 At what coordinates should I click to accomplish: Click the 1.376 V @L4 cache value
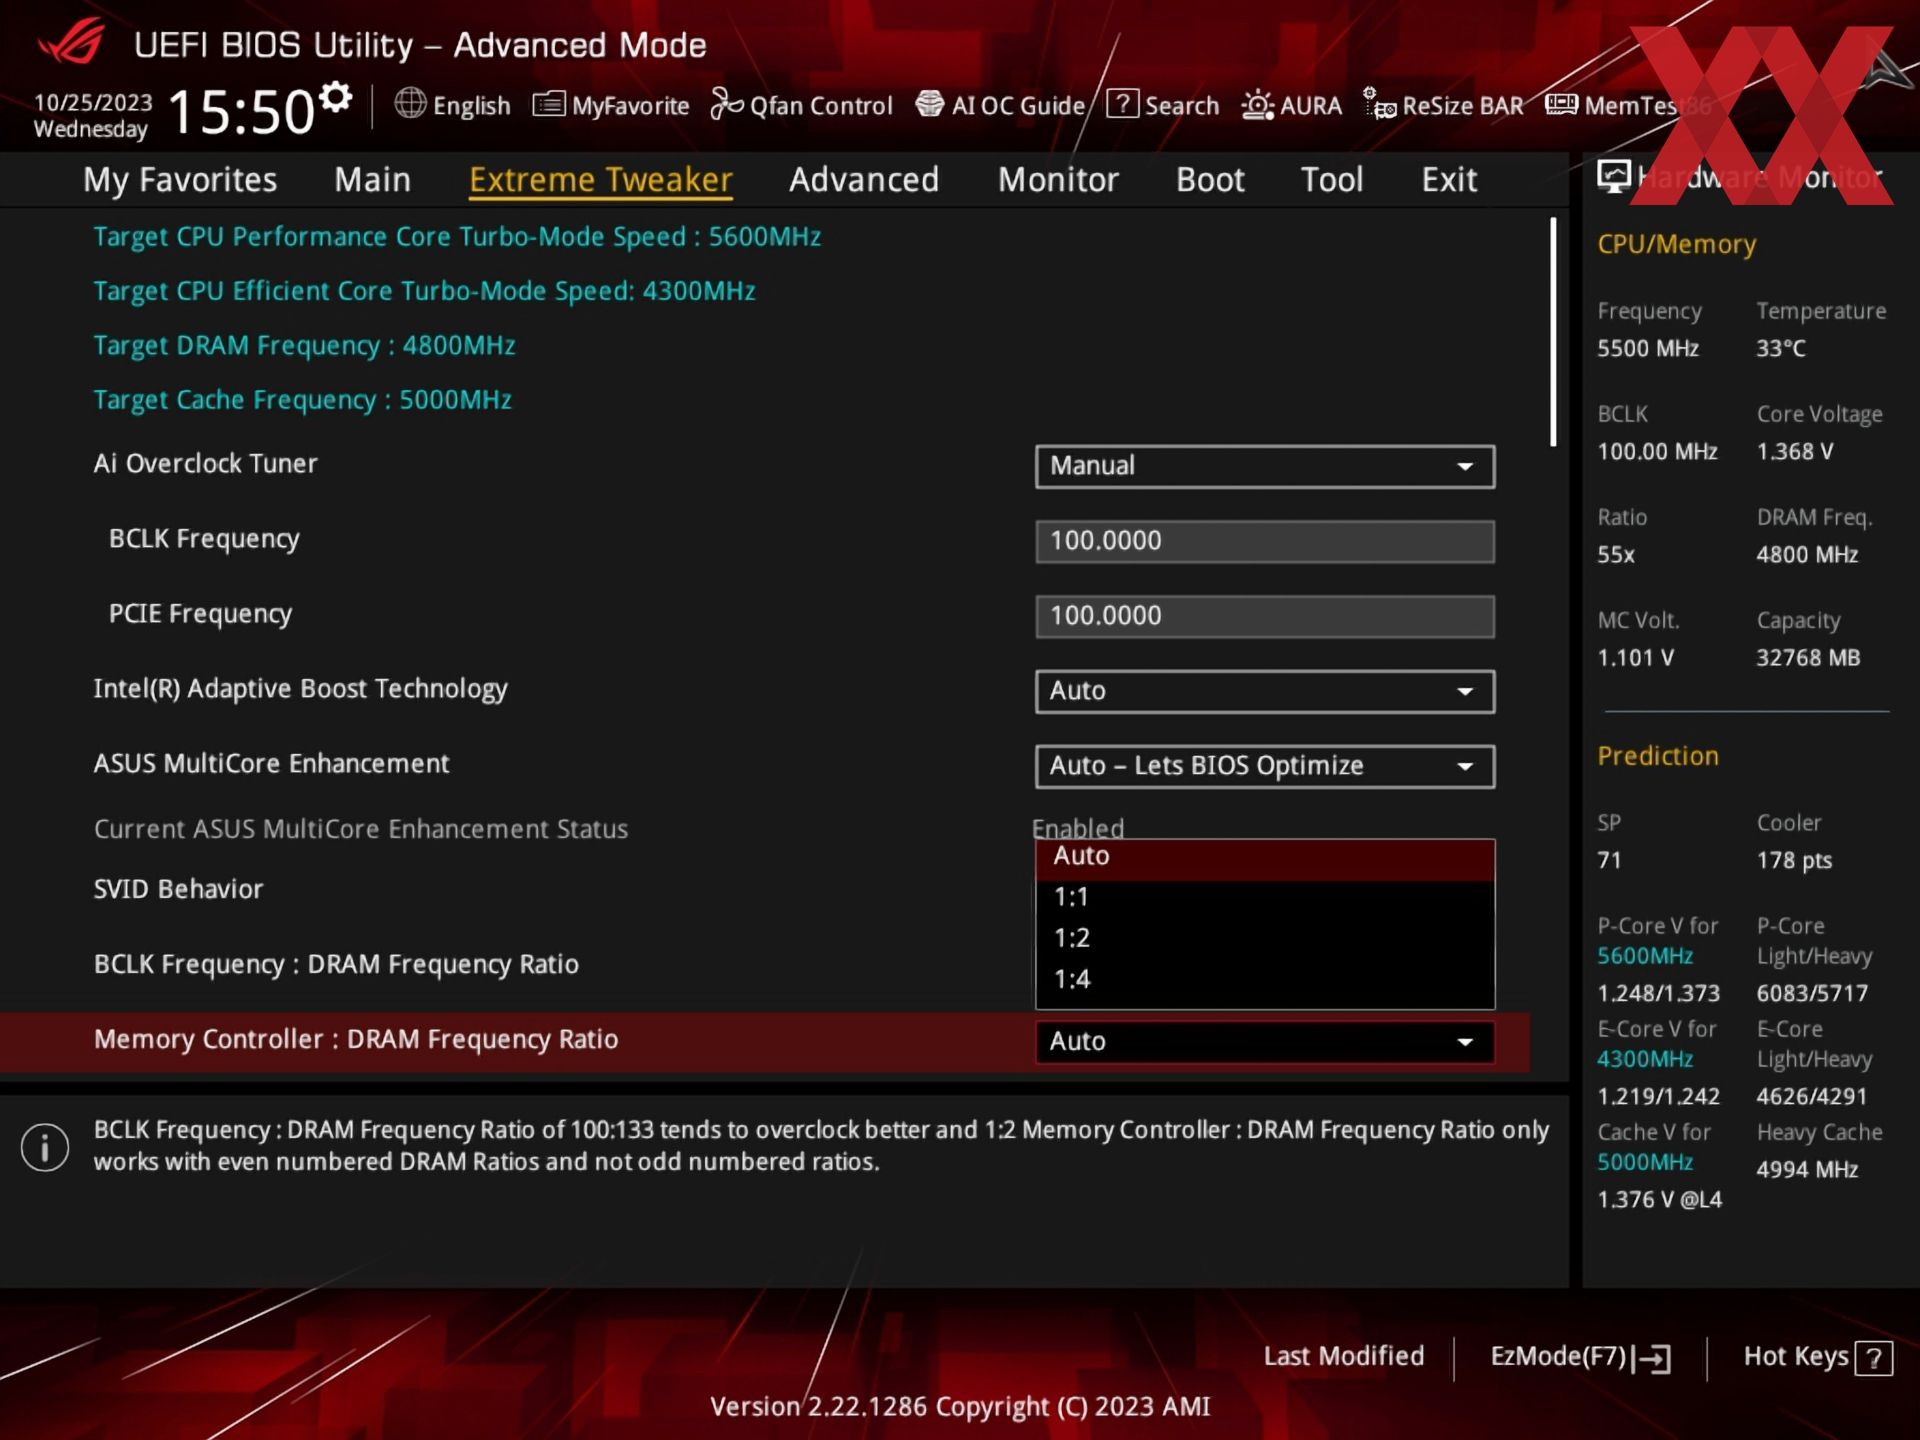pyautogui.click(x=1659, y=1200)
